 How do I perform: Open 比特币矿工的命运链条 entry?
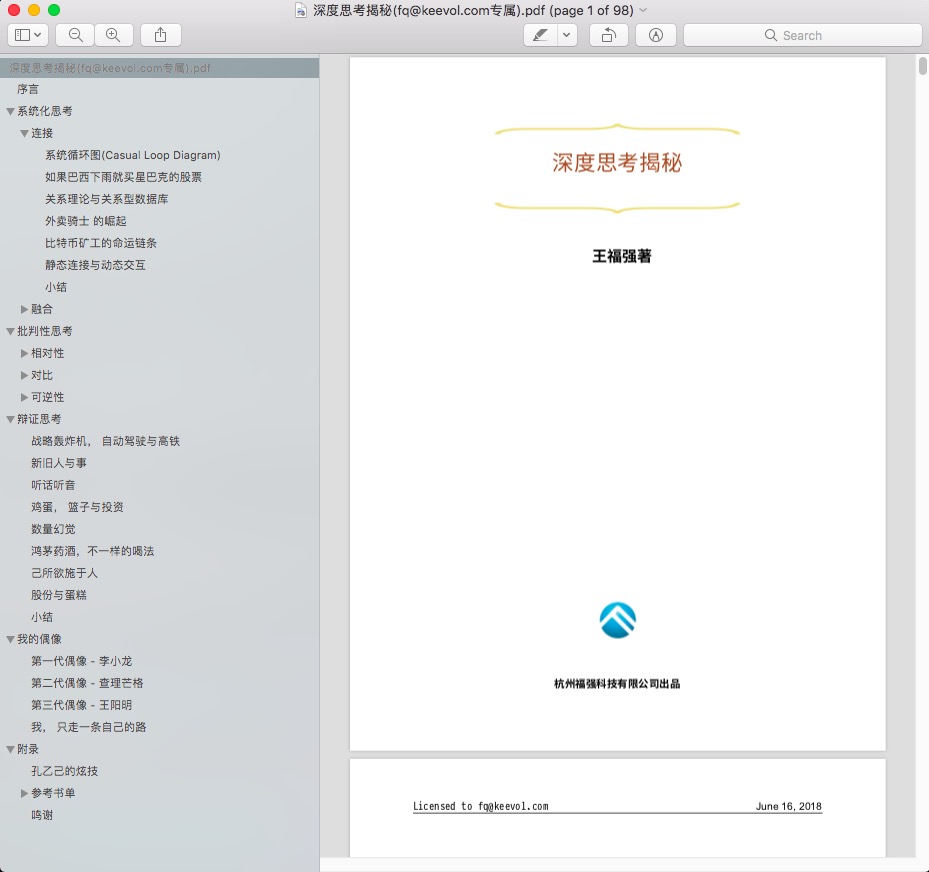101,243
